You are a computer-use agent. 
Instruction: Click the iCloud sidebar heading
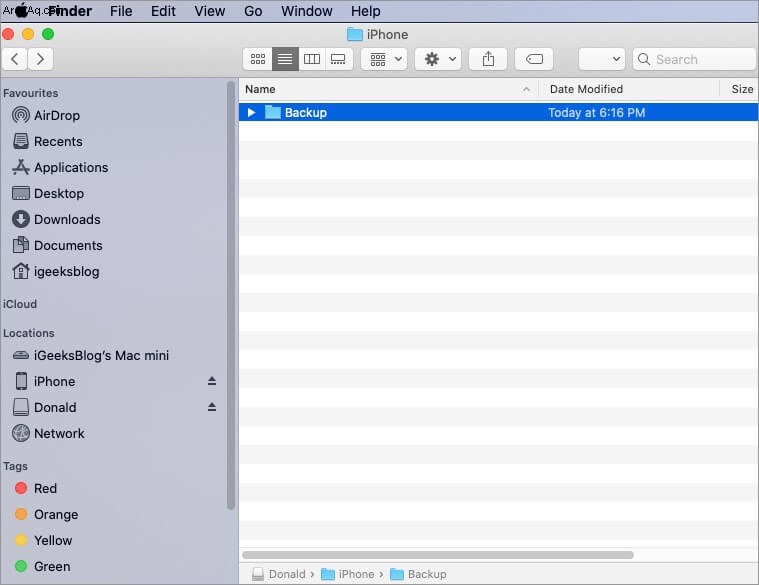[x=20, y=304]
